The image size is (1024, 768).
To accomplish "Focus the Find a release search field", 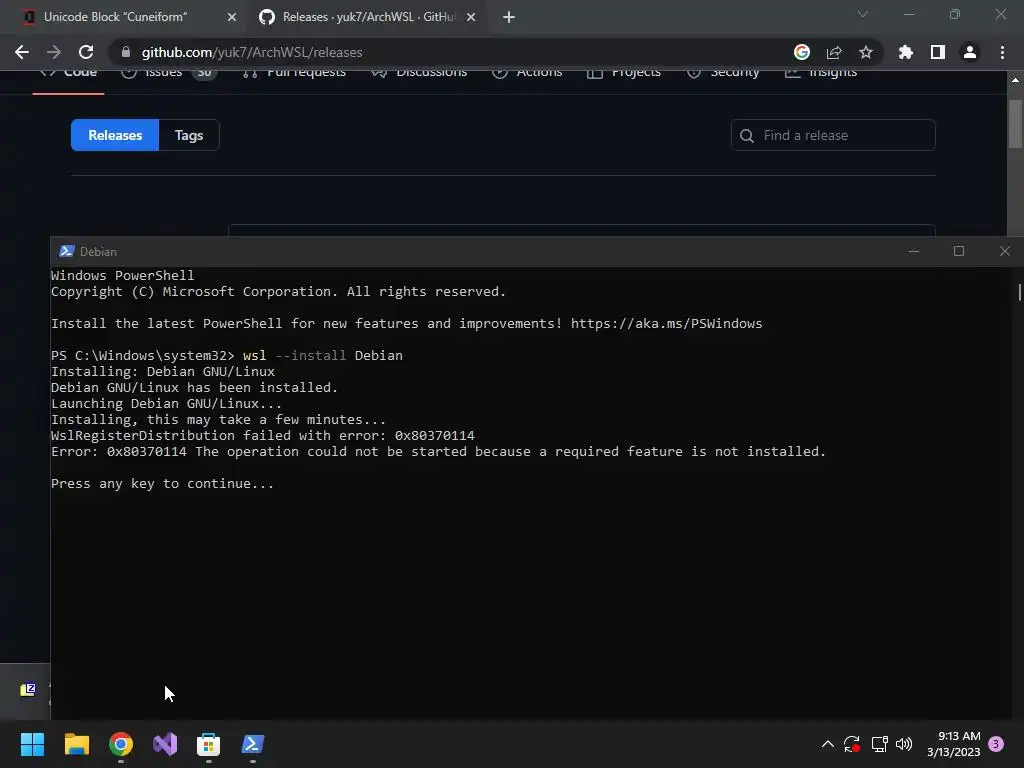I will coord(833,135).
